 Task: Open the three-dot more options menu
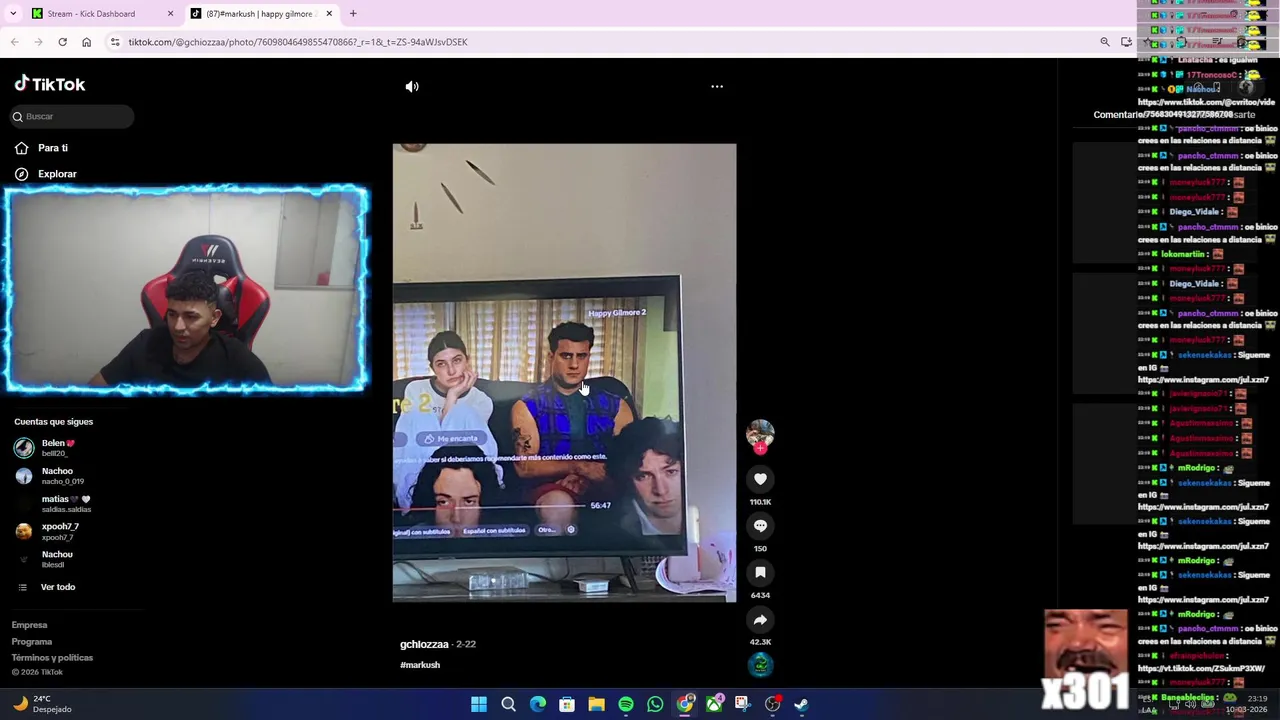[717, 86]
